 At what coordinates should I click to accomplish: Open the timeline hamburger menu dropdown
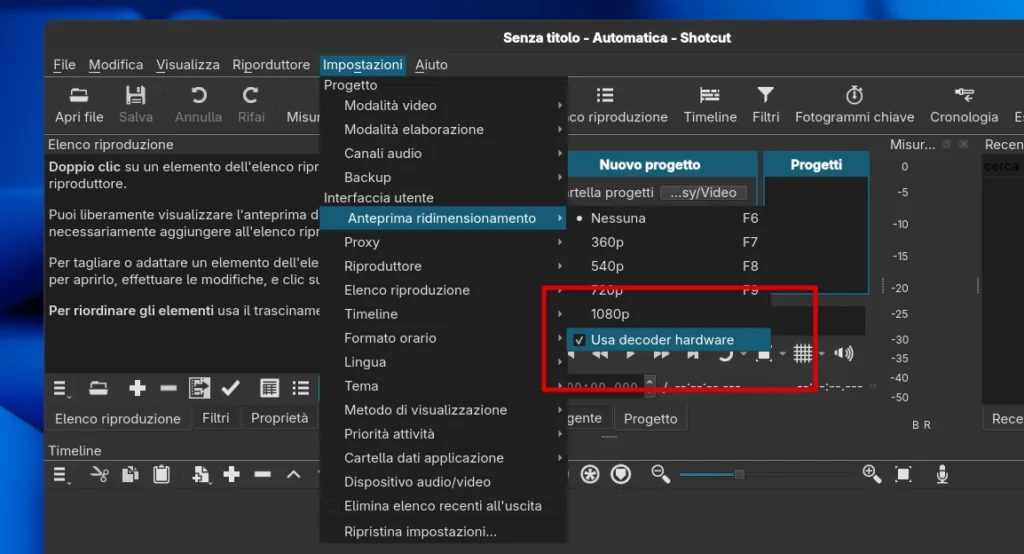(61, 475)
